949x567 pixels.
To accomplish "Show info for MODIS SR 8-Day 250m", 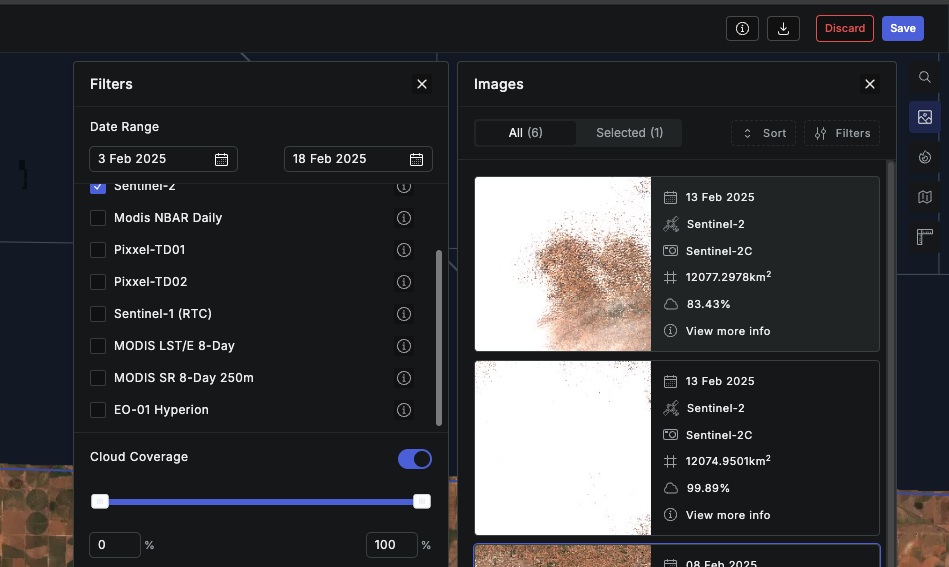I will tap(404, 378).
